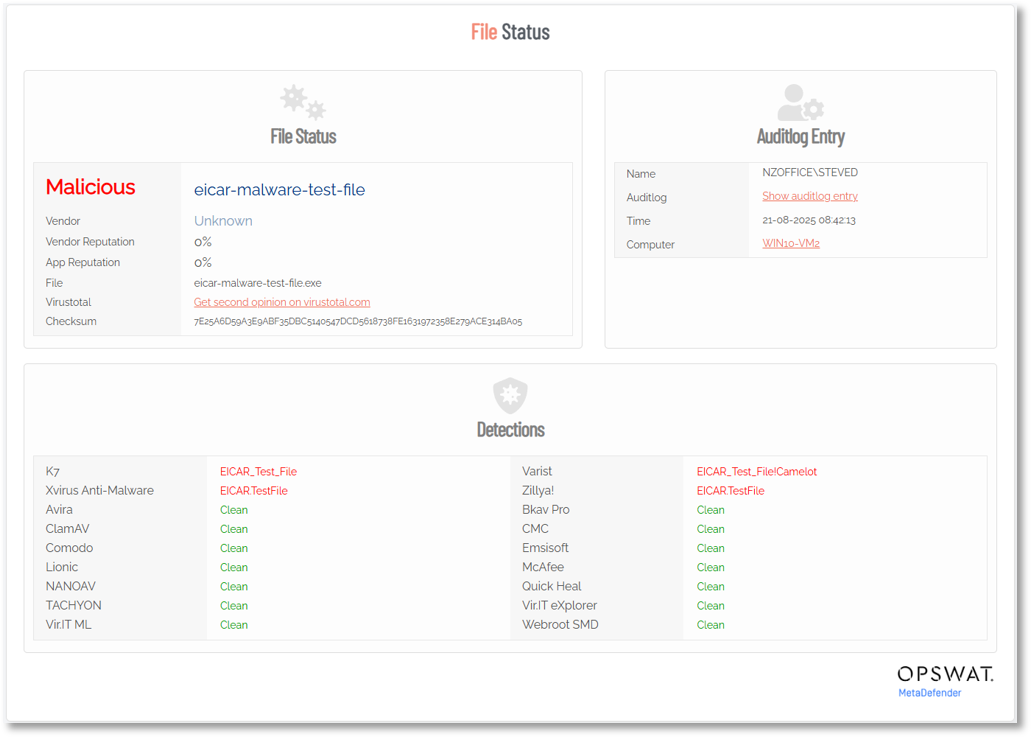This screenshot has width=1031, height=737.
Task: Click the 'Auditlog Entry' panel heading
Action: [801, 137]
